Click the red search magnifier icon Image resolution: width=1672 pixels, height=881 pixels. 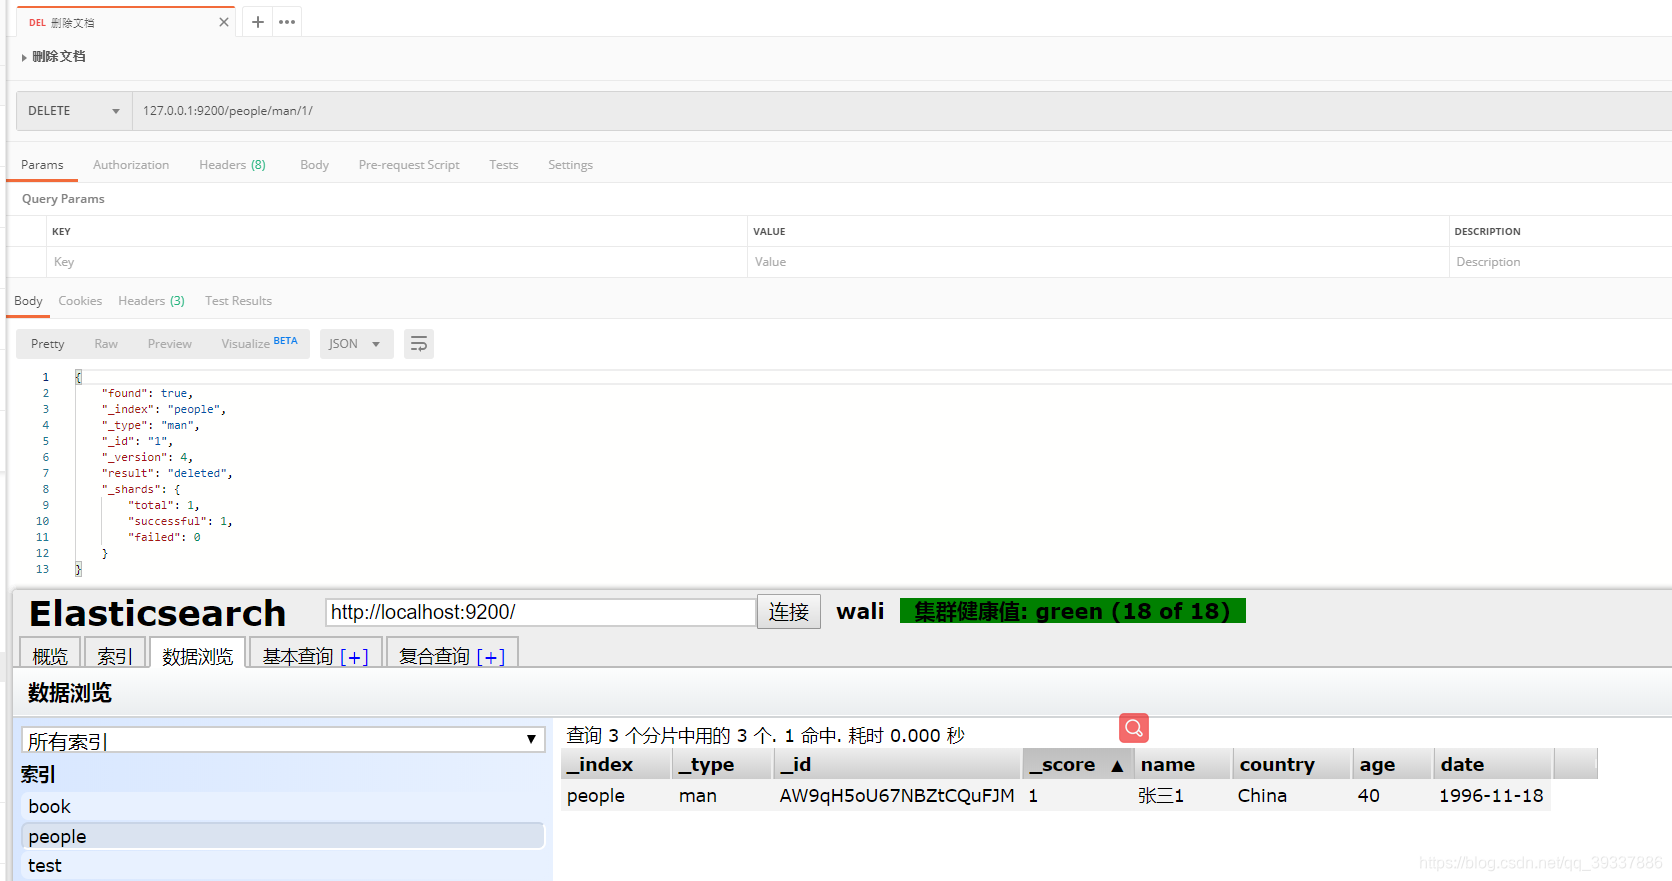point(1133,728)
